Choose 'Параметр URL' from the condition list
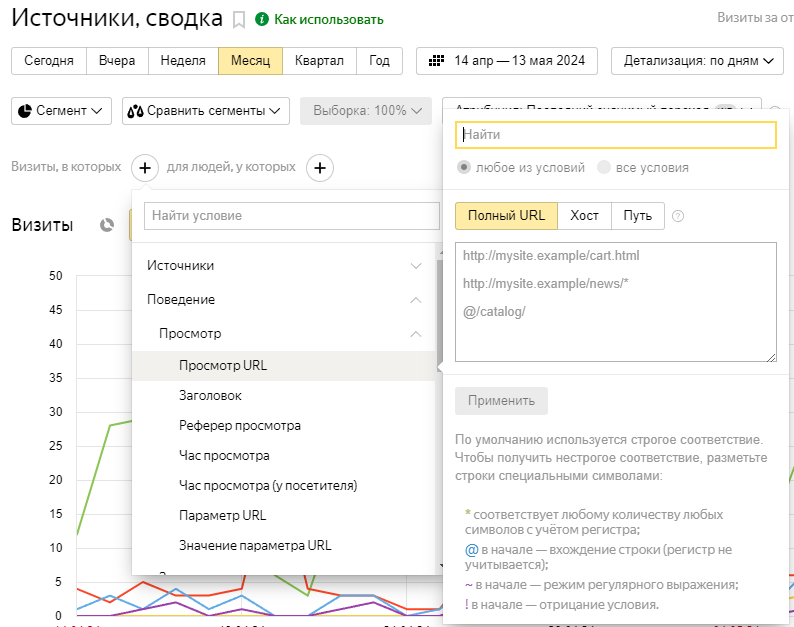 222,515
